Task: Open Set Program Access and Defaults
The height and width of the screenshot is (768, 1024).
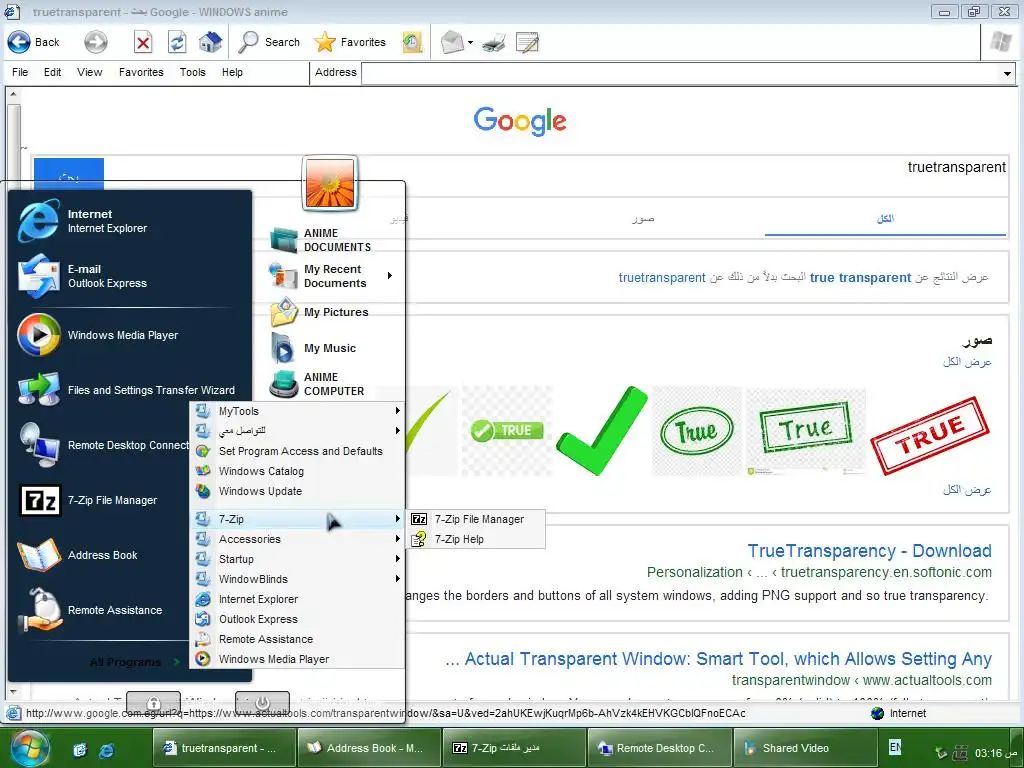Action: [297, 451]
